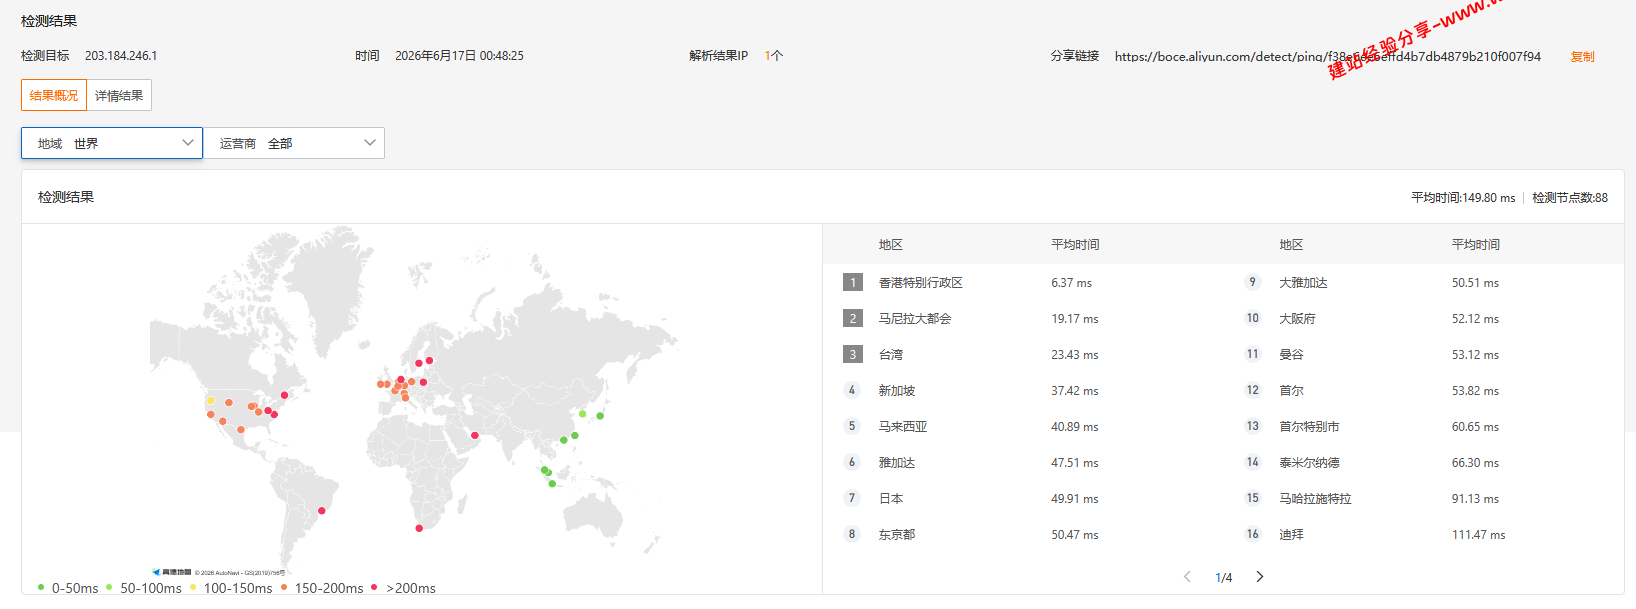Open the 运营商 全部 dropdown
1636x609 pixels.
(294, 143)
